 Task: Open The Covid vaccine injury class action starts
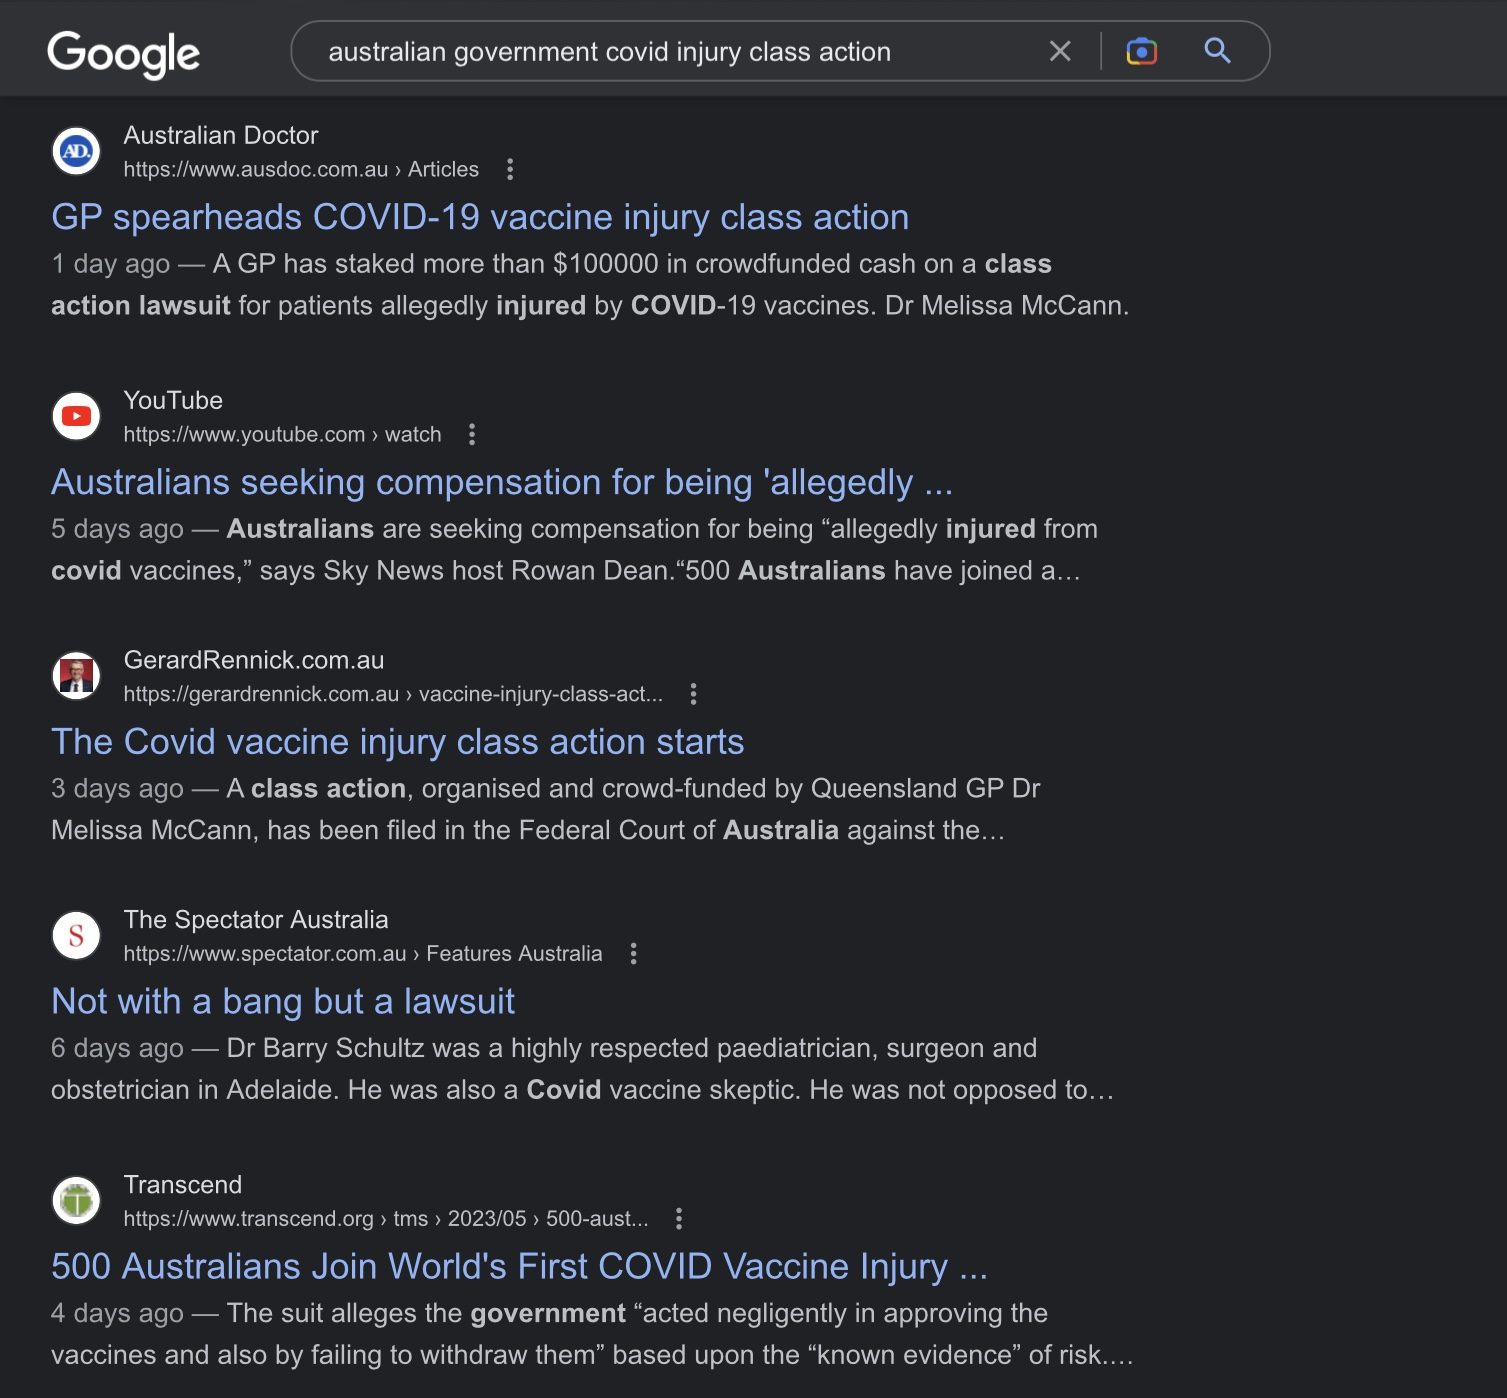click(x=398, y=742)
